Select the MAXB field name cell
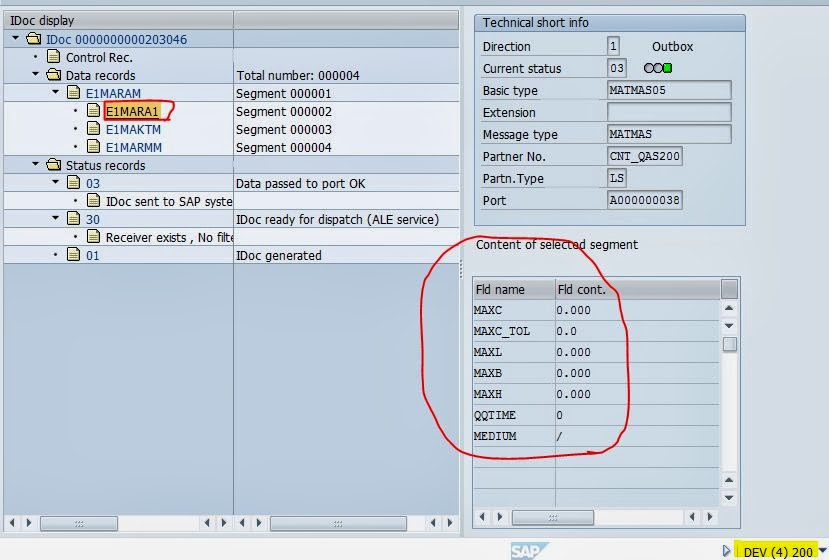 pyautogui.click(x=514, y=373)
